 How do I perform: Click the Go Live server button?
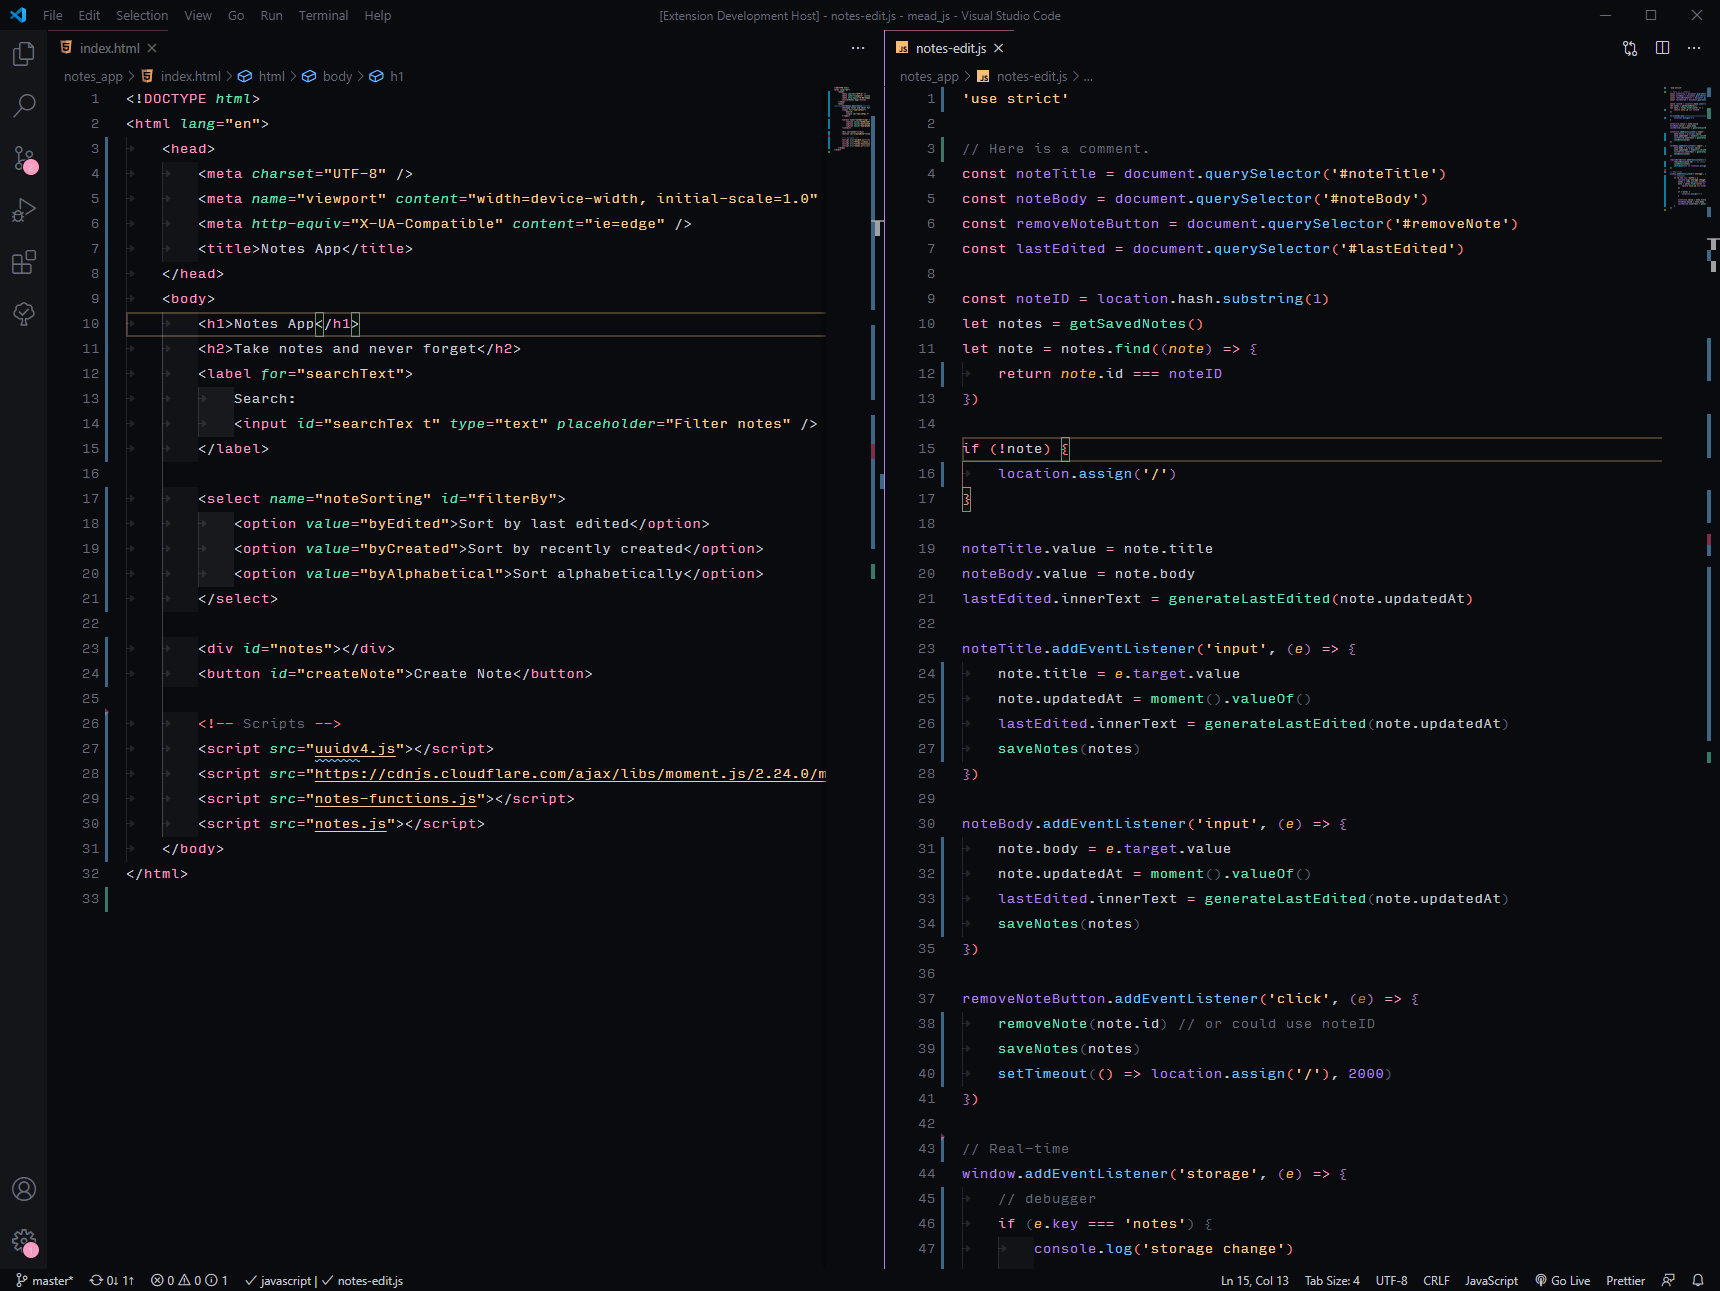(x=1563, y=1280)
